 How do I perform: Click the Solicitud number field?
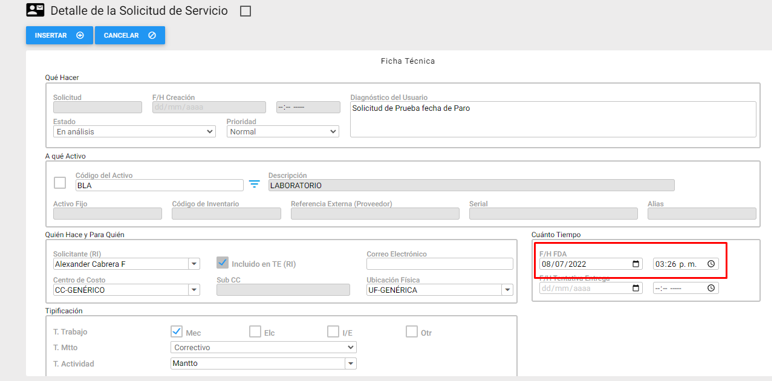tap(97, 107)
